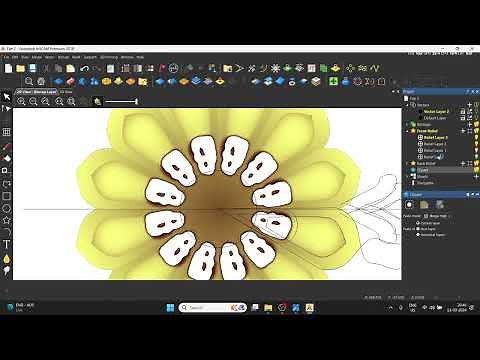Expand the Sheets tree node
The image size is (480, 360).
pyautogui.click(x=407, y=176)
